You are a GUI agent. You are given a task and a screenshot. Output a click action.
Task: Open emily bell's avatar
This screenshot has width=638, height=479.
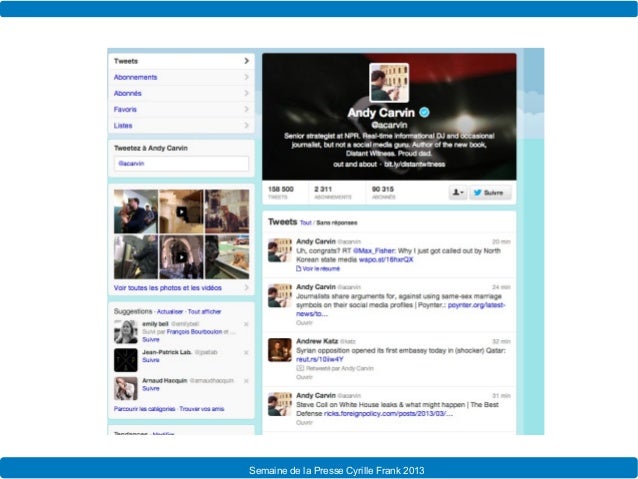click(126, 332)
